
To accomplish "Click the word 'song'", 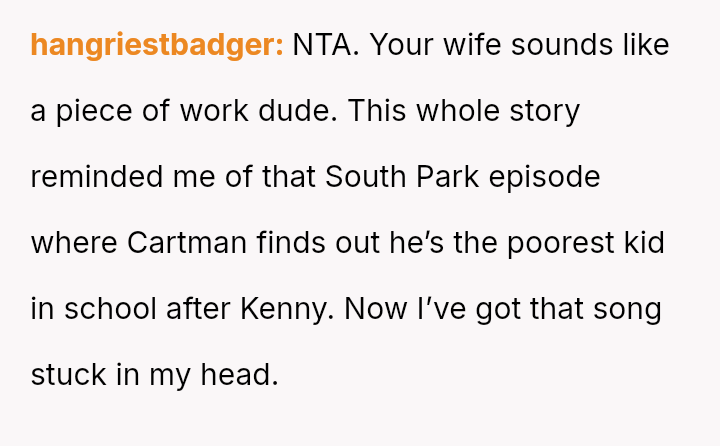I will point(628,309).
